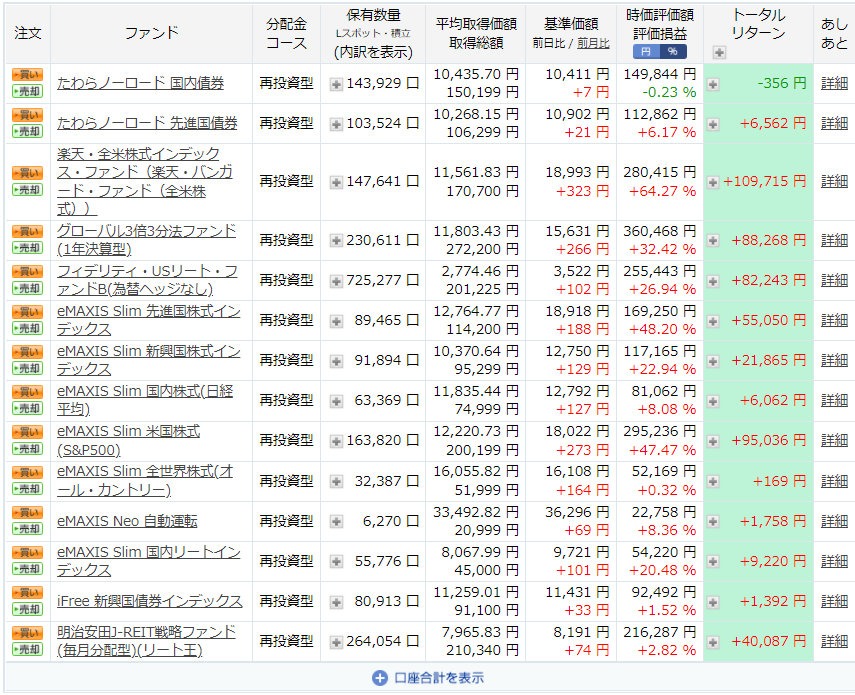This screenshot has width=855, height=695.
Task: Click 買い for eMAXIS Slim 国内株式(日経平均)
Action: (x=27, y=392)
